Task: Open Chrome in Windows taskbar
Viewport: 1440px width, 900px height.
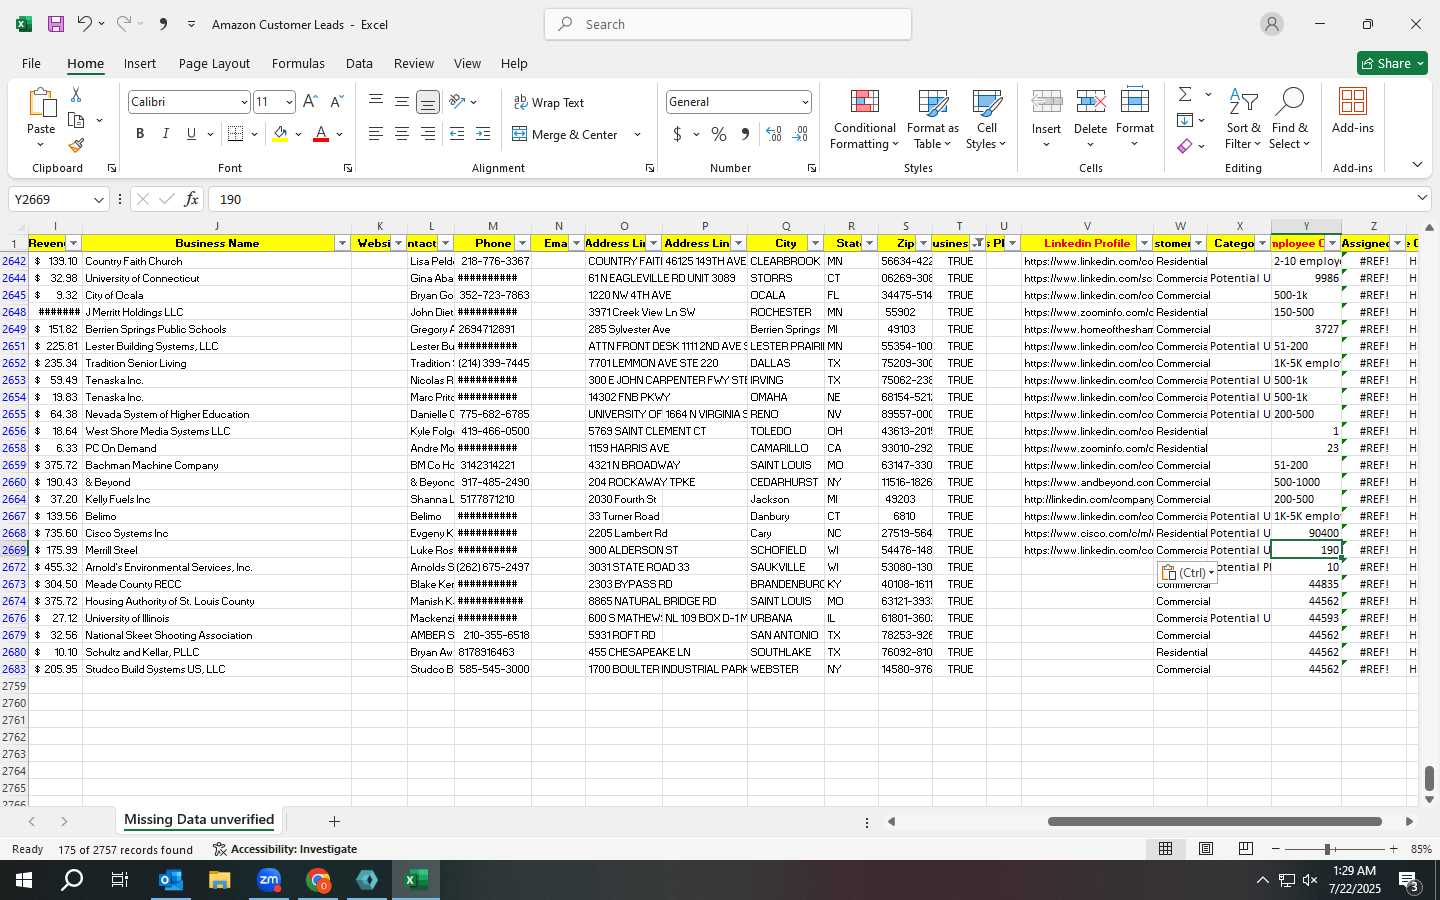Action: (318, 880)
